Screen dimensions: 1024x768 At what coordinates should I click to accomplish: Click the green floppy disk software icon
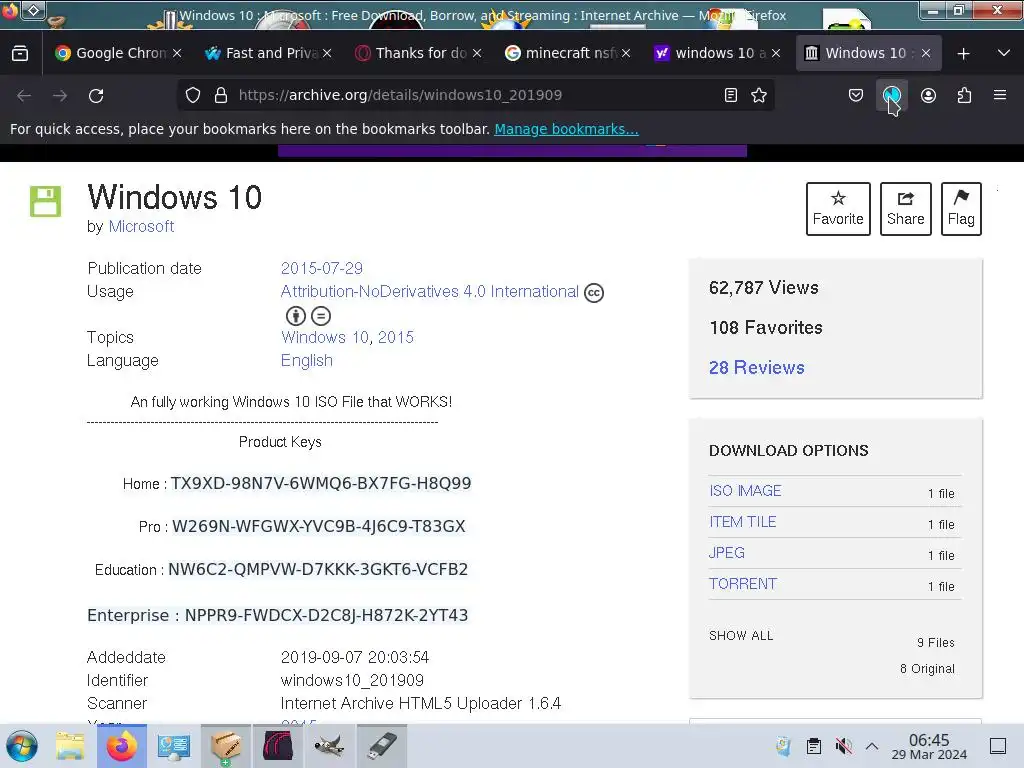(45, 201)
